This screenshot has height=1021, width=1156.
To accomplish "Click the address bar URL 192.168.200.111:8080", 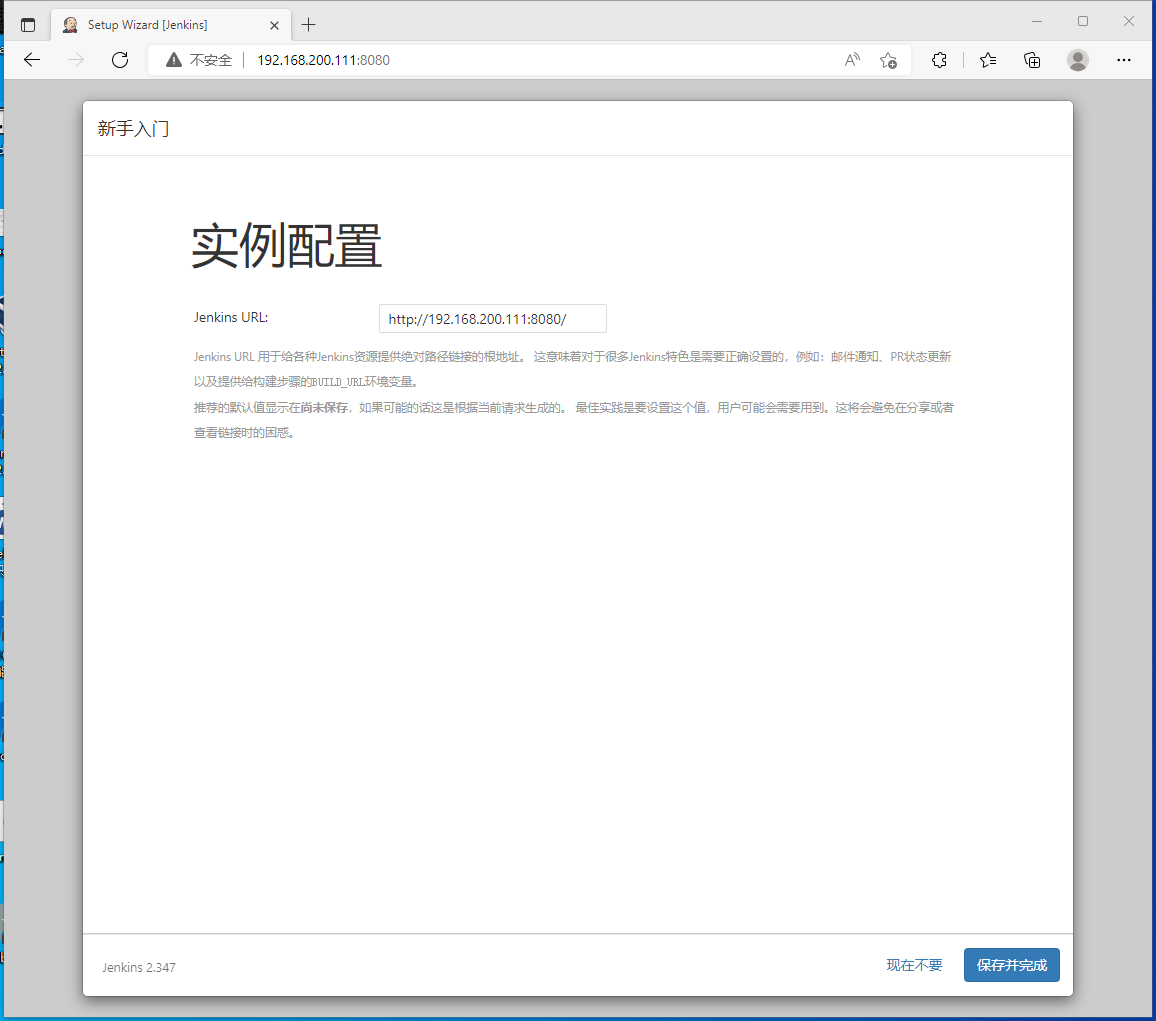I will pyautogui.click(x=324, y=60).
